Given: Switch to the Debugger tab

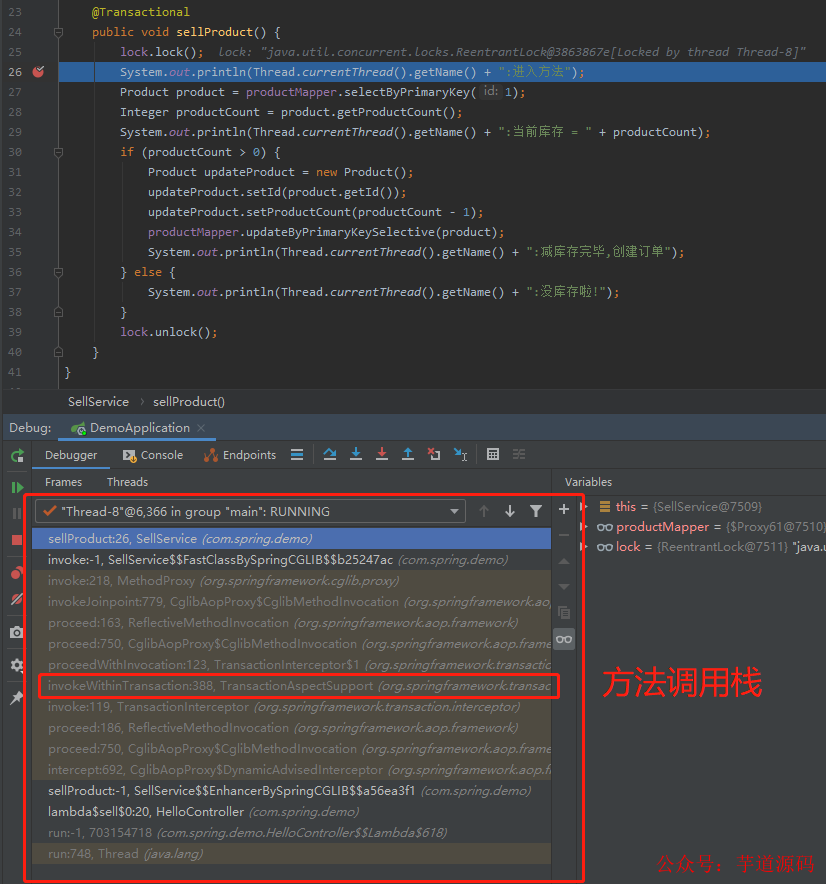Looking at the screenshot, I should (x=71, y=455).
